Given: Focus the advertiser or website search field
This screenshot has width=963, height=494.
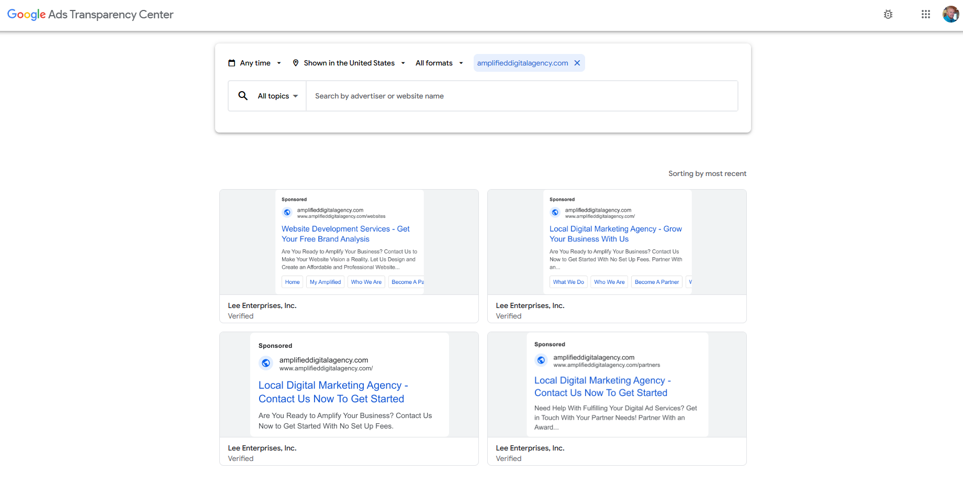Looking at the screenshot, I should click(520, 96).
